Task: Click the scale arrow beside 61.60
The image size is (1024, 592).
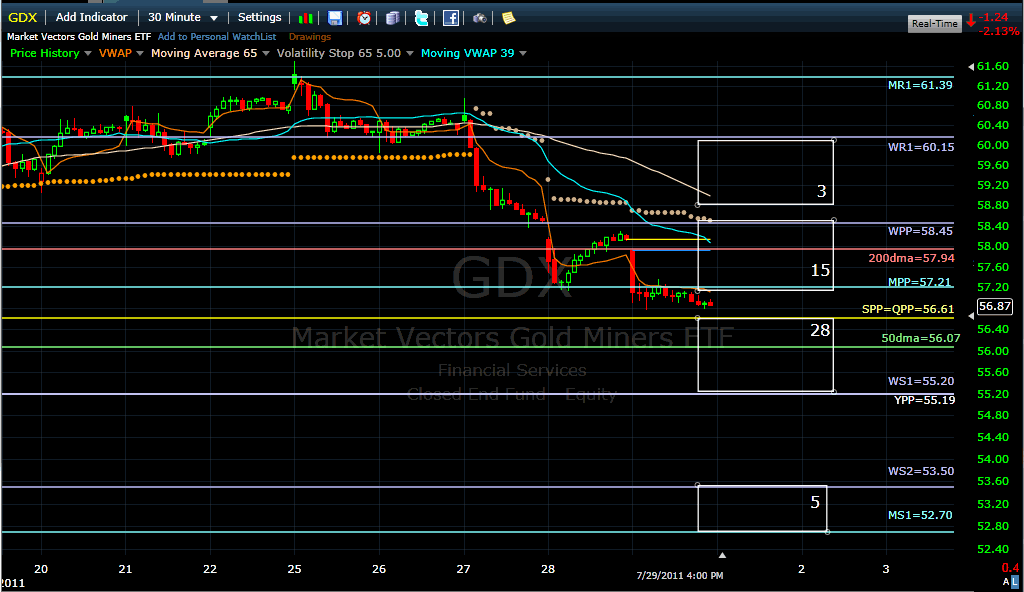Action: tap(971, 66)
